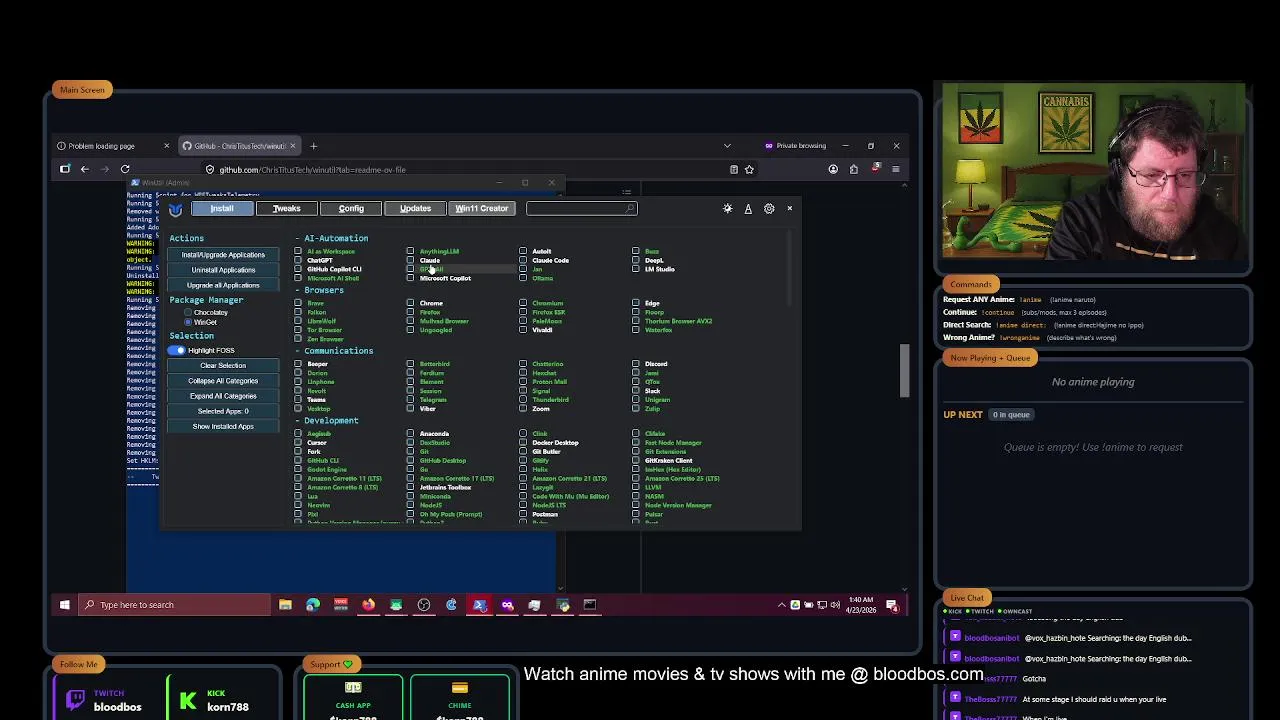Check the Chrome checkbox
Viewport: 1280px width, 720px height.
pos(410,303)
